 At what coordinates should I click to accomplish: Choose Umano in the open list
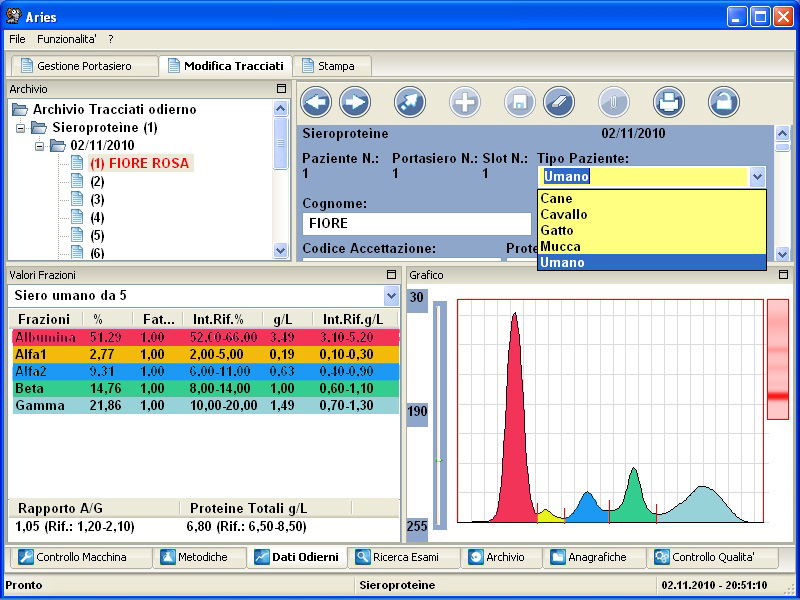click(x=652, y=262)
